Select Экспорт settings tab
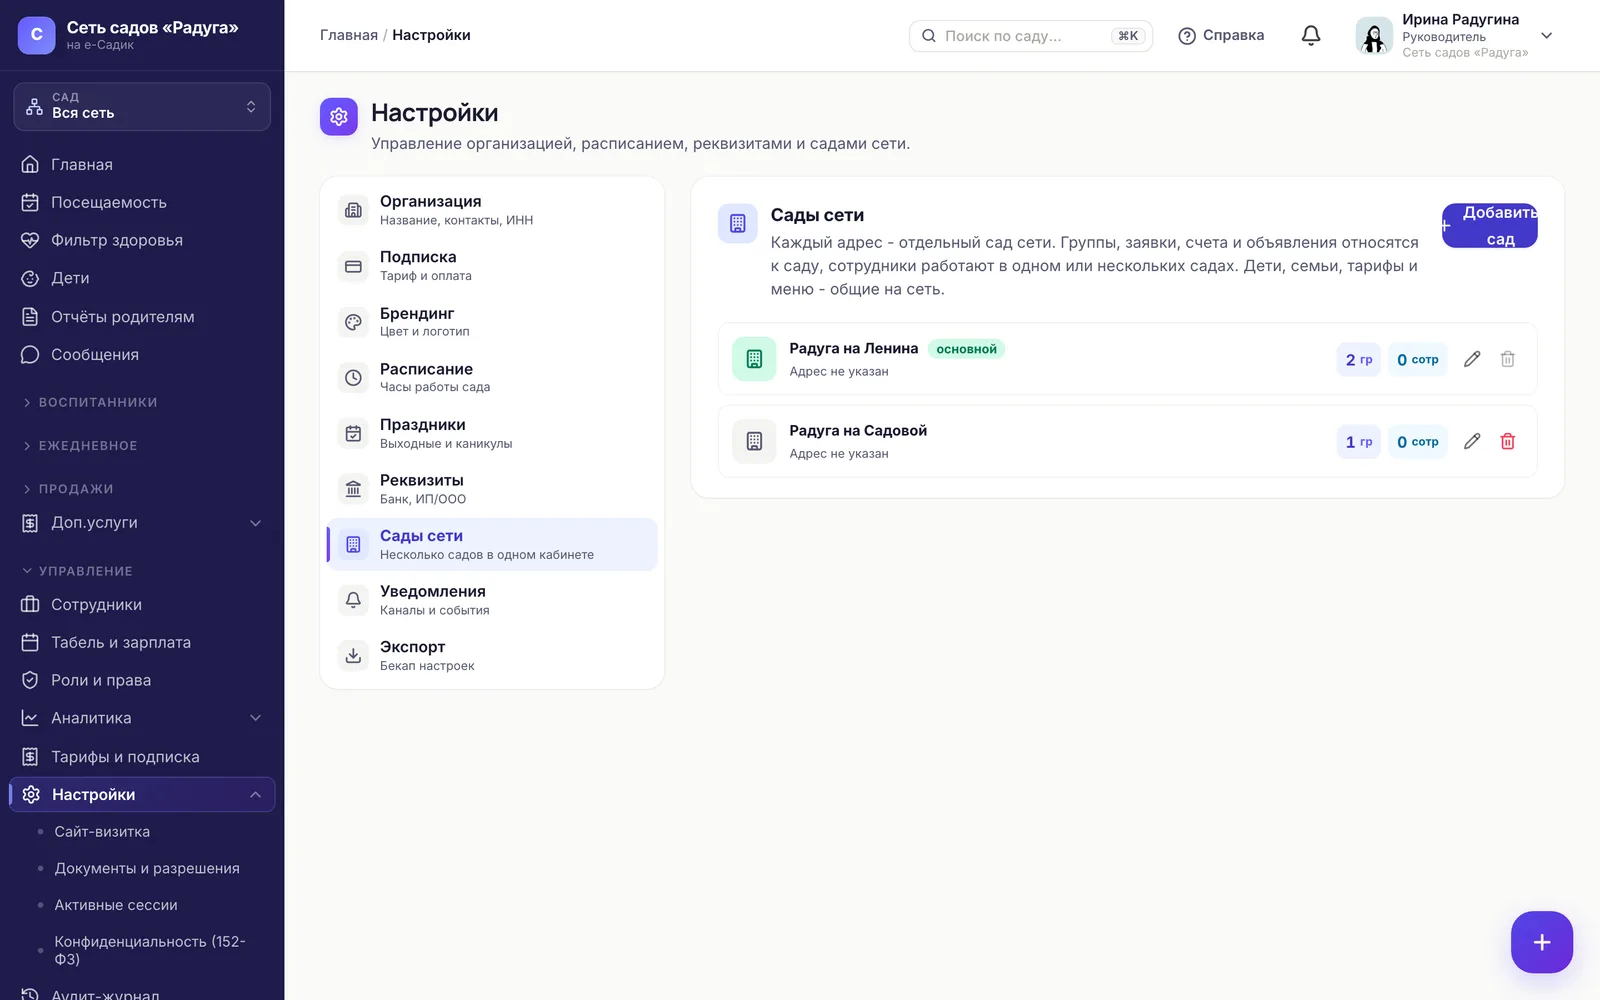The image size is (1600, 1000). pos(492,656)
